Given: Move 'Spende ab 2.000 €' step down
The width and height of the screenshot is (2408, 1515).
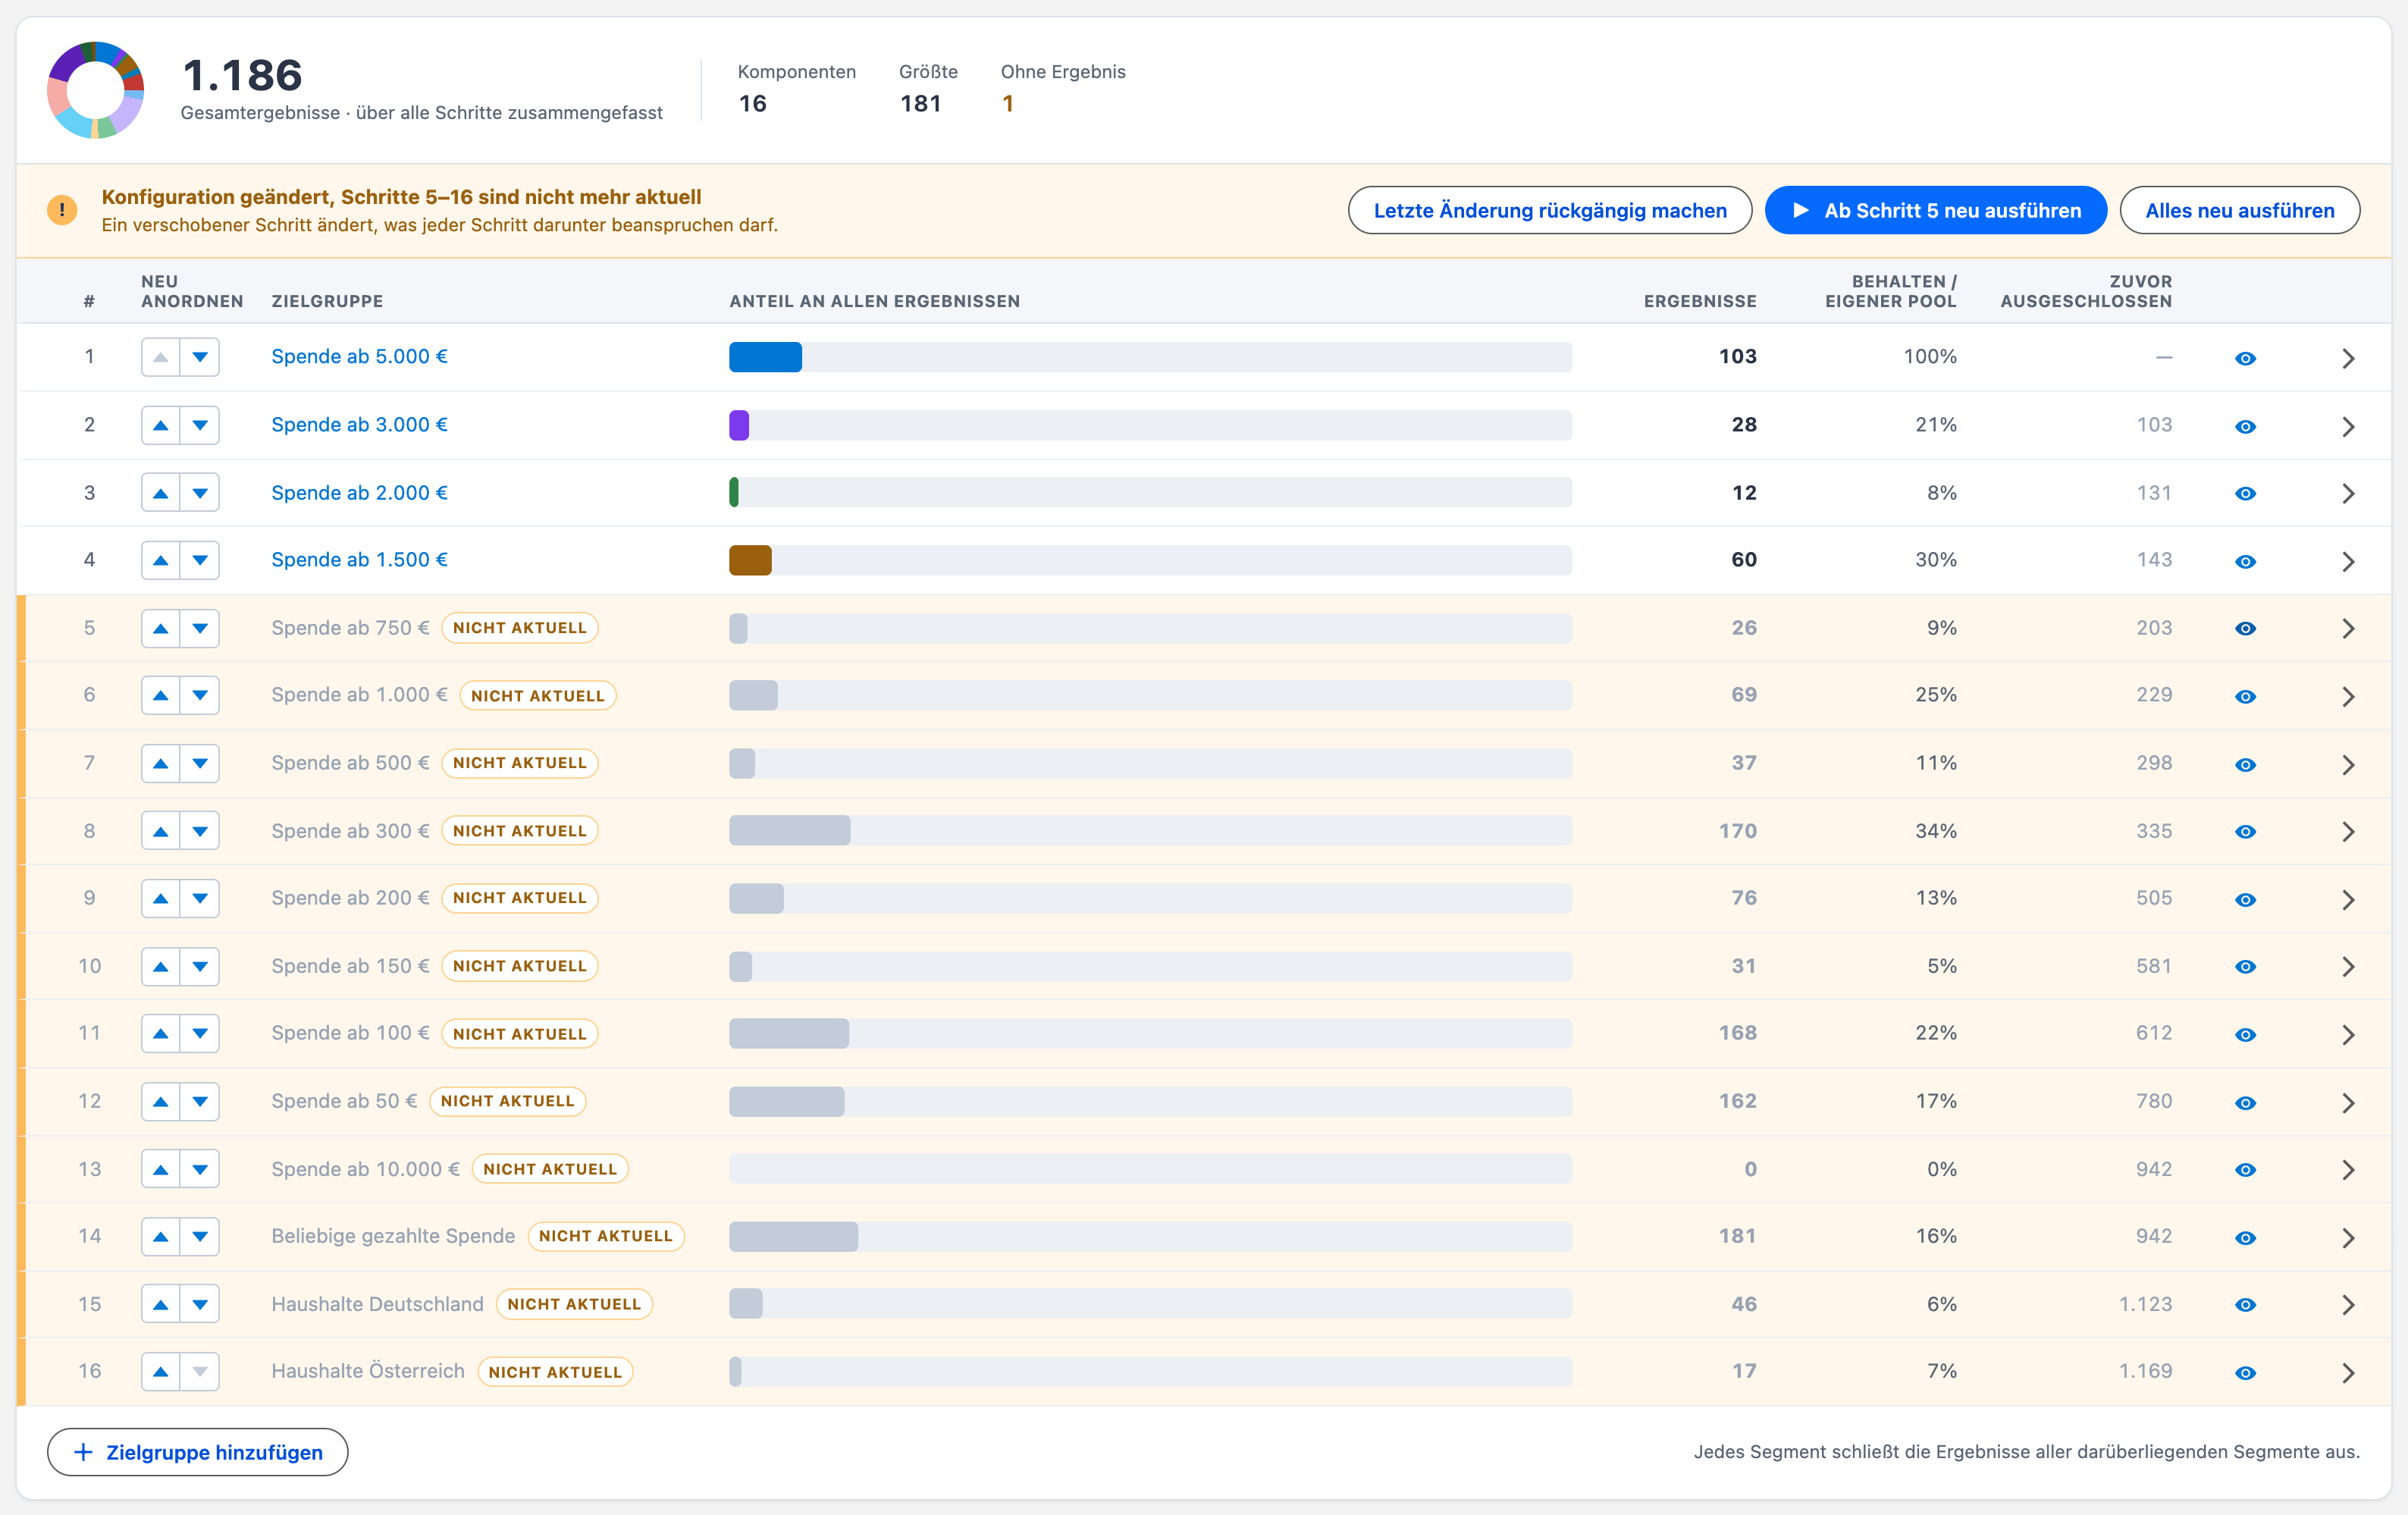Looking at the screenshot, I should click(x=200, y=493).
